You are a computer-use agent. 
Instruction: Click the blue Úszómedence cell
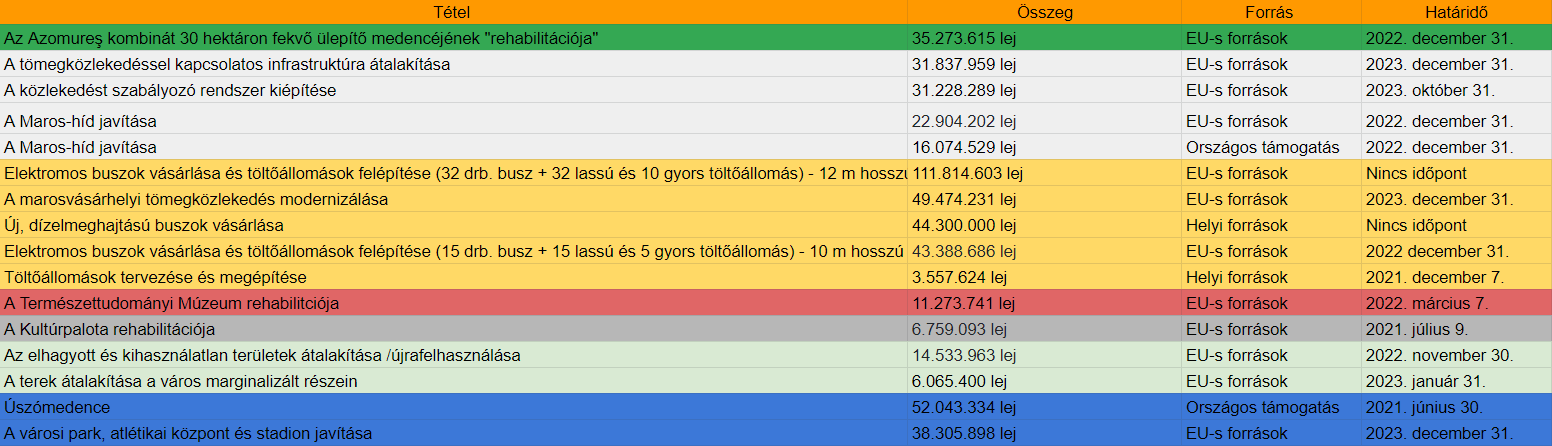pyautogui.click(x=57, y=407)
